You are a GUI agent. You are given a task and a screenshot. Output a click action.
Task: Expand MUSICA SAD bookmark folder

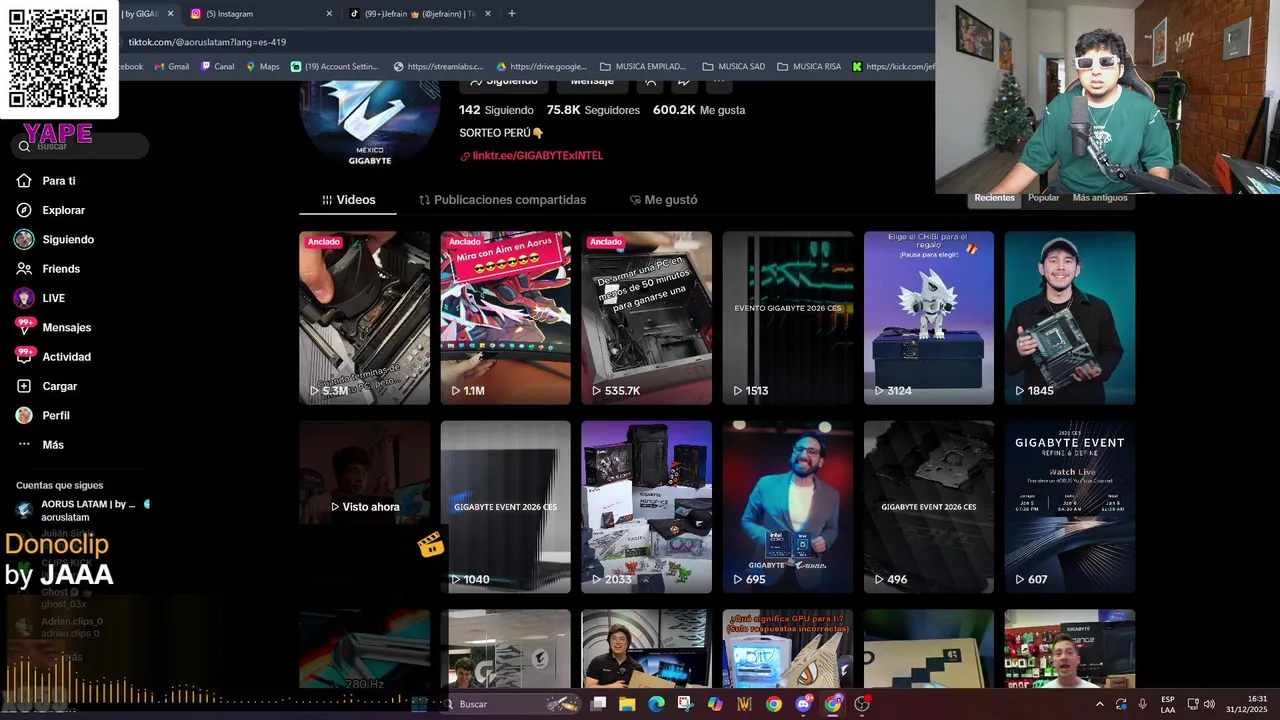(734, 67)
